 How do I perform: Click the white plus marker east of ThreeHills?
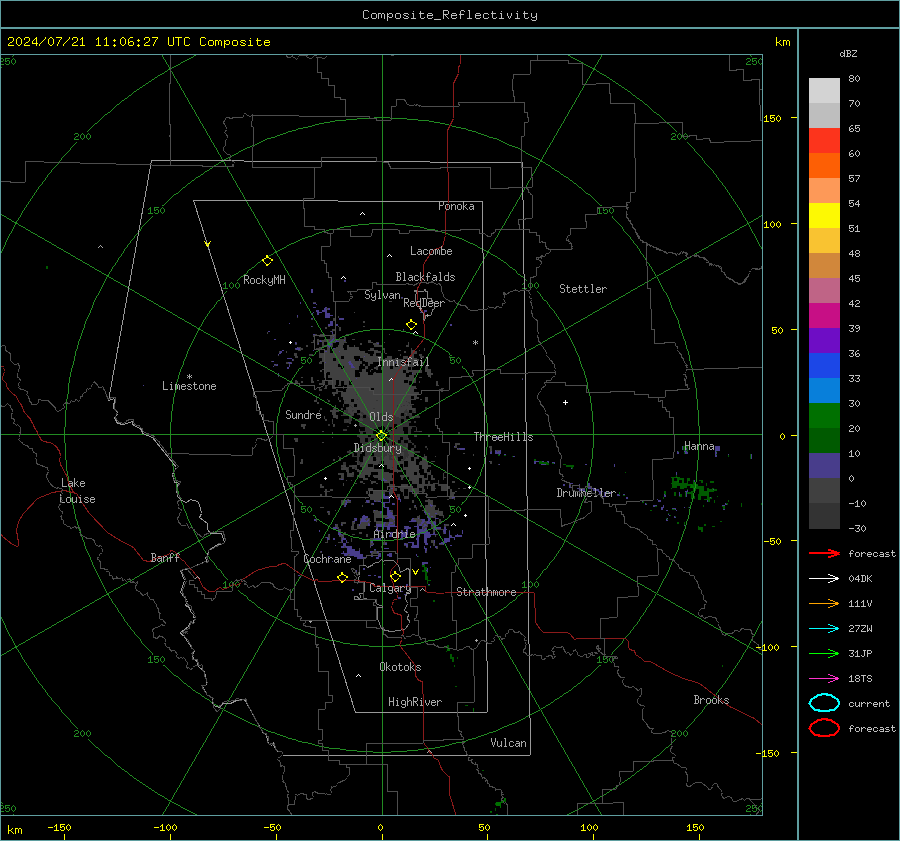tap(565, 402)
